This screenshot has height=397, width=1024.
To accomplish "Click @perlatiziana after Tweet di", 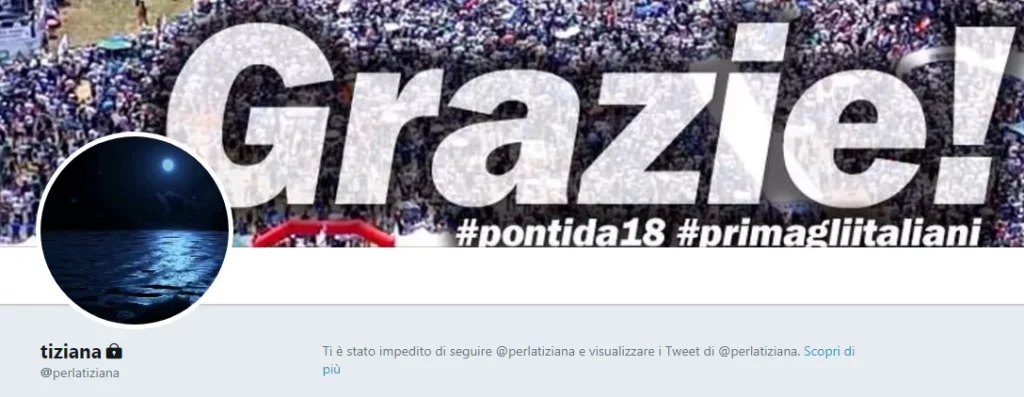I will tap(758, 351).
